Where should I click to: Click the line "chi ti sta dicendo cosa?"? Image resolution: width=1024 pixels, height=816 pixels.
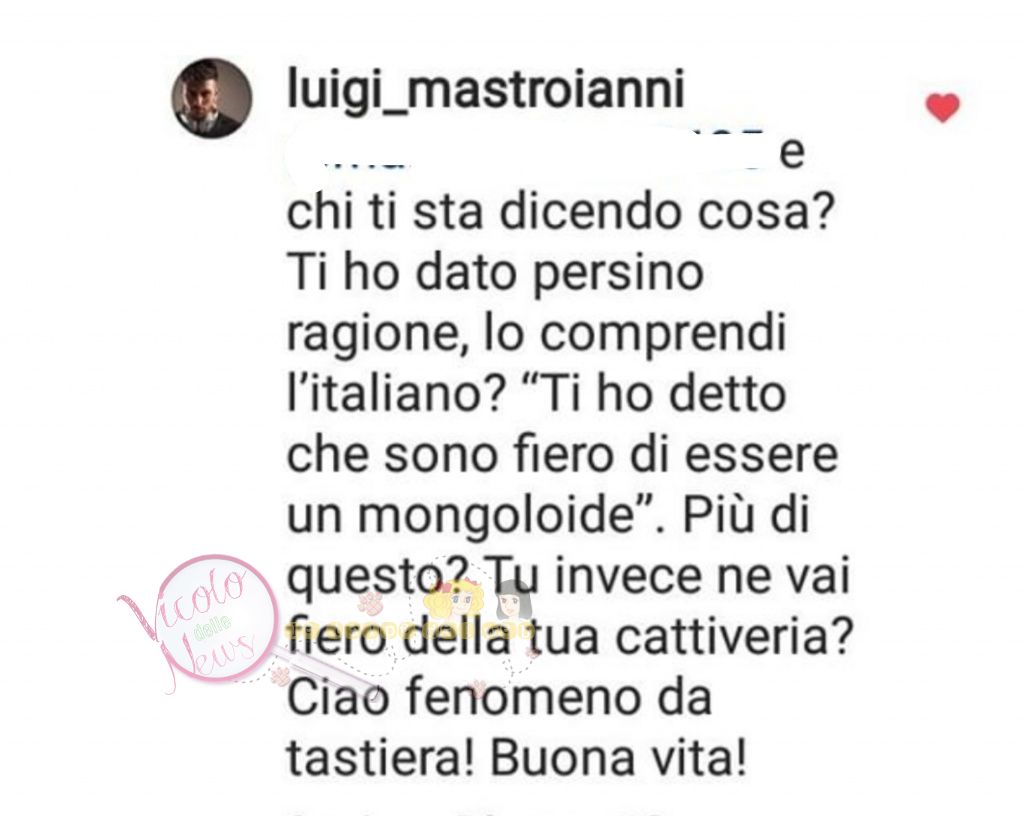[x=559, y=212]
